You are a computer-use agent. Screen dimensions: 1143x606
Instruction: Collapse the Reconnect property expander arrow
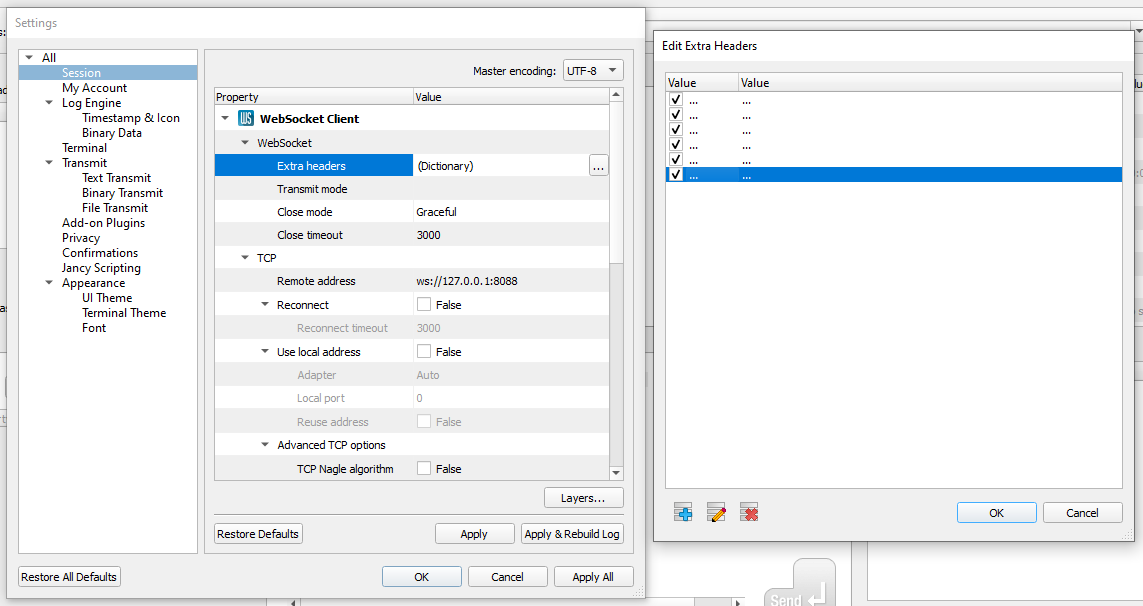click(x=265, y=305)
